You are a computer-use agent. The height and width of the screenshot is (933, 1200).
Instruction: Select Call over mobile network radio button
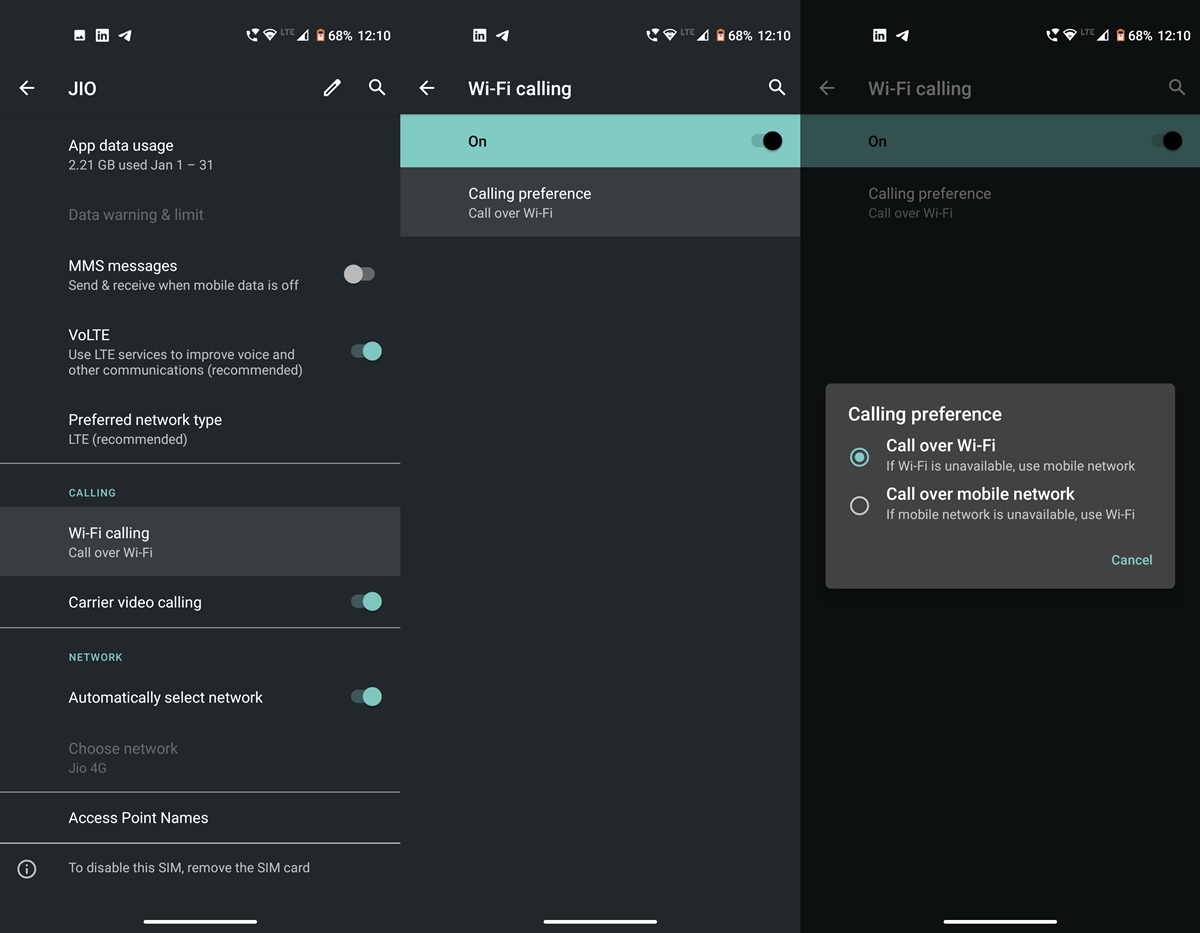(x=859, y=506)
